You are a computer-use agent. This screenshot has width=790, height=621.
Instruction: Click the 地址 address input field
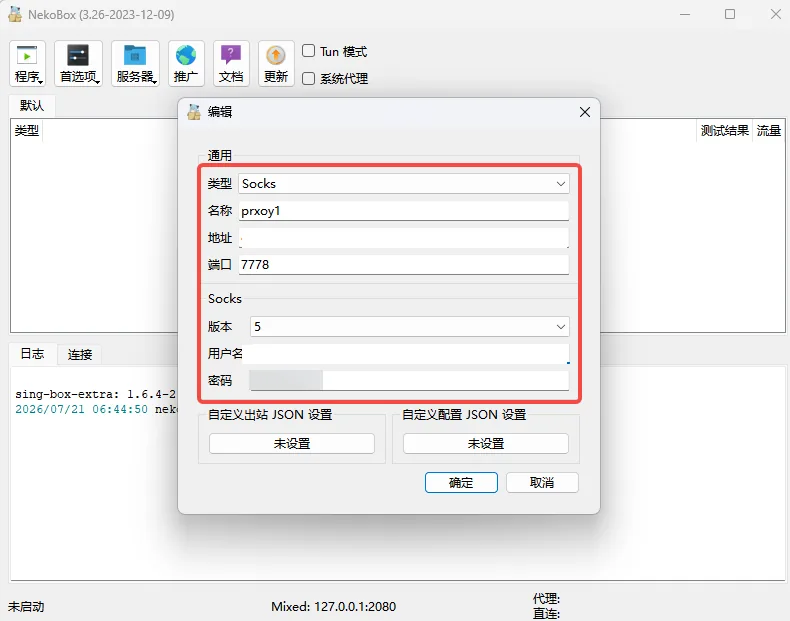(x=404, y=238)
